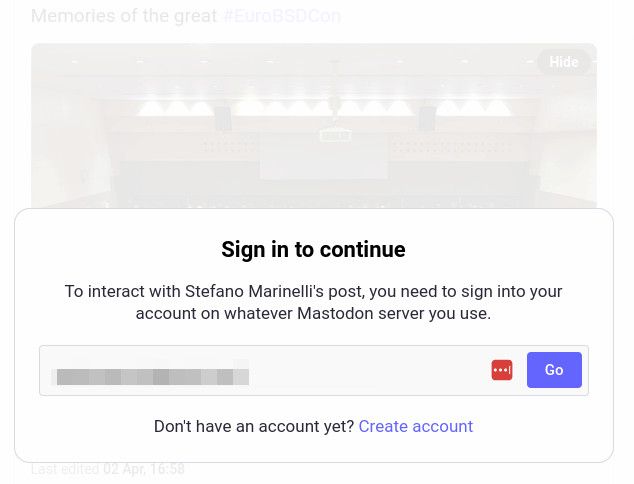Click the "02 Apr, 16:58" date text

[x=143, y=469]
